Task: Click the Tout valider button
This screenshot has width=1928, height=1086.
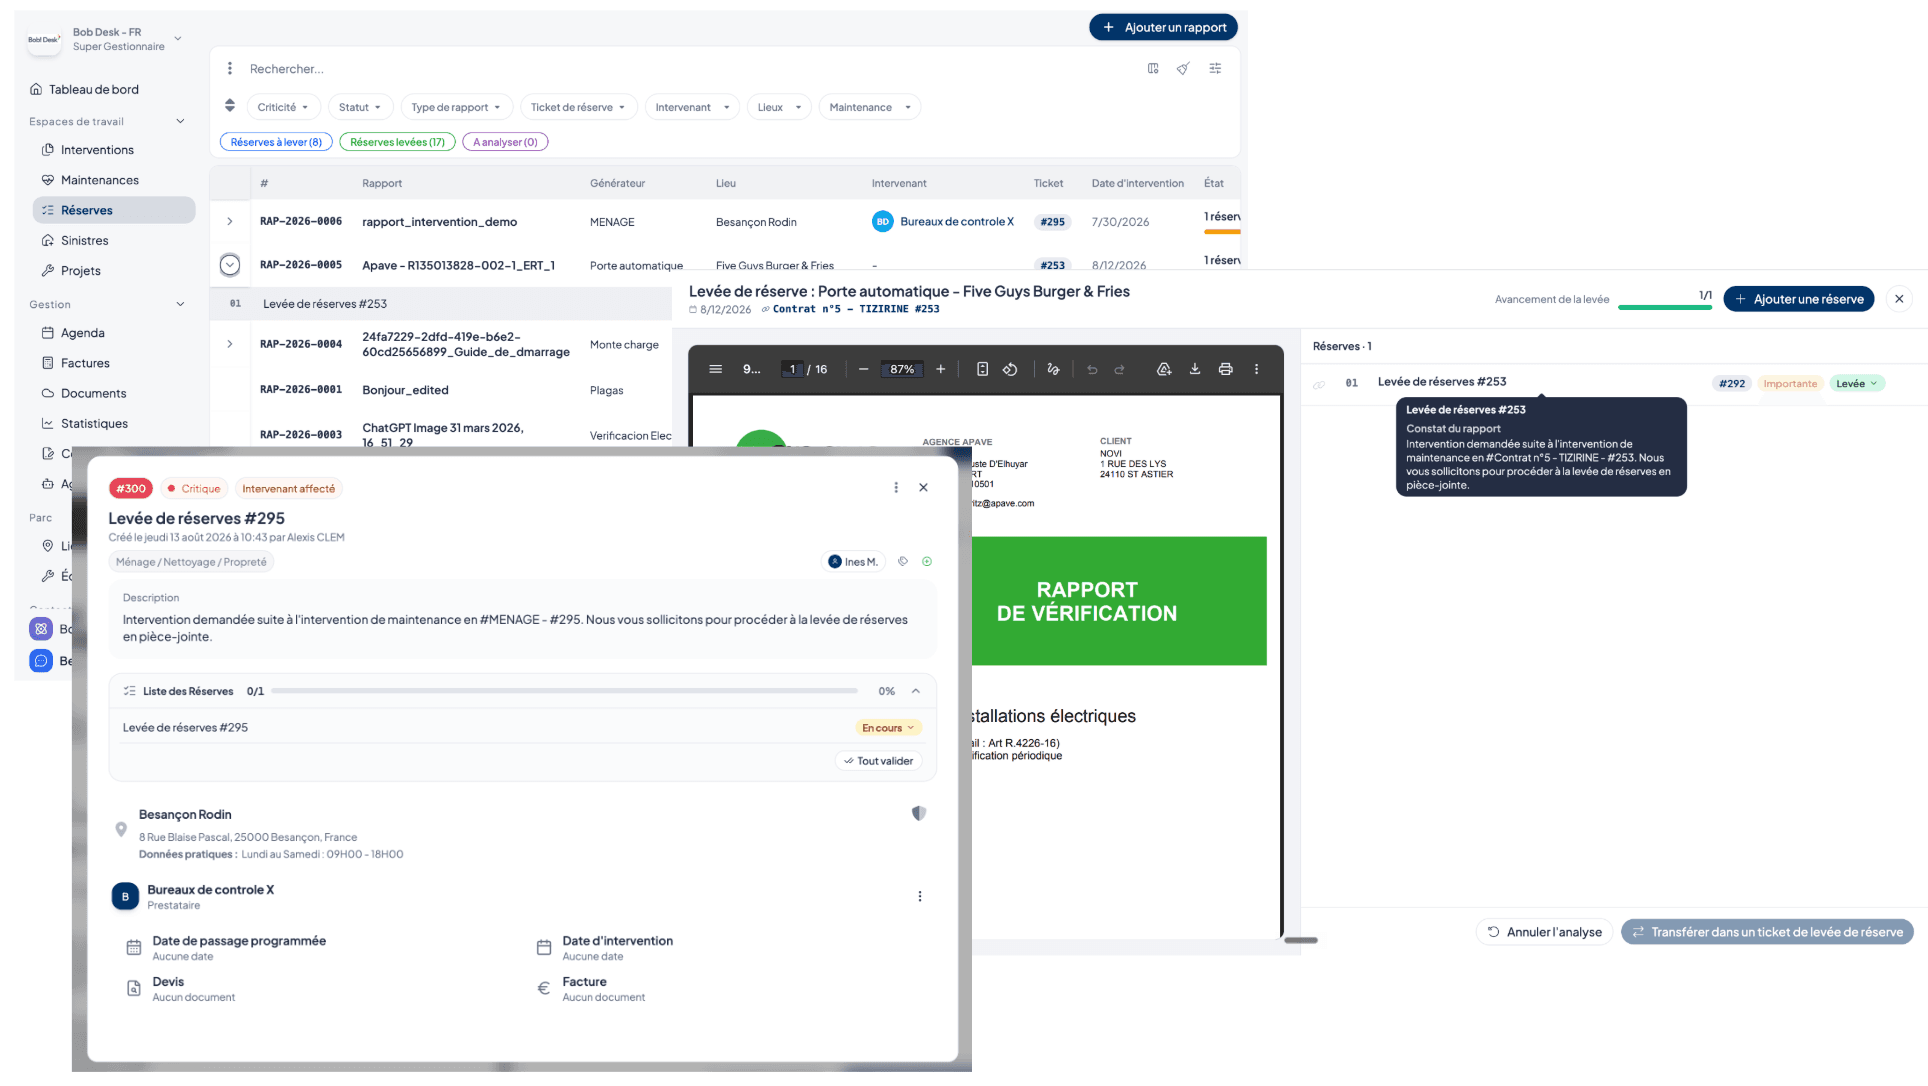Action: pyautogui.click(x=879, y=761)
